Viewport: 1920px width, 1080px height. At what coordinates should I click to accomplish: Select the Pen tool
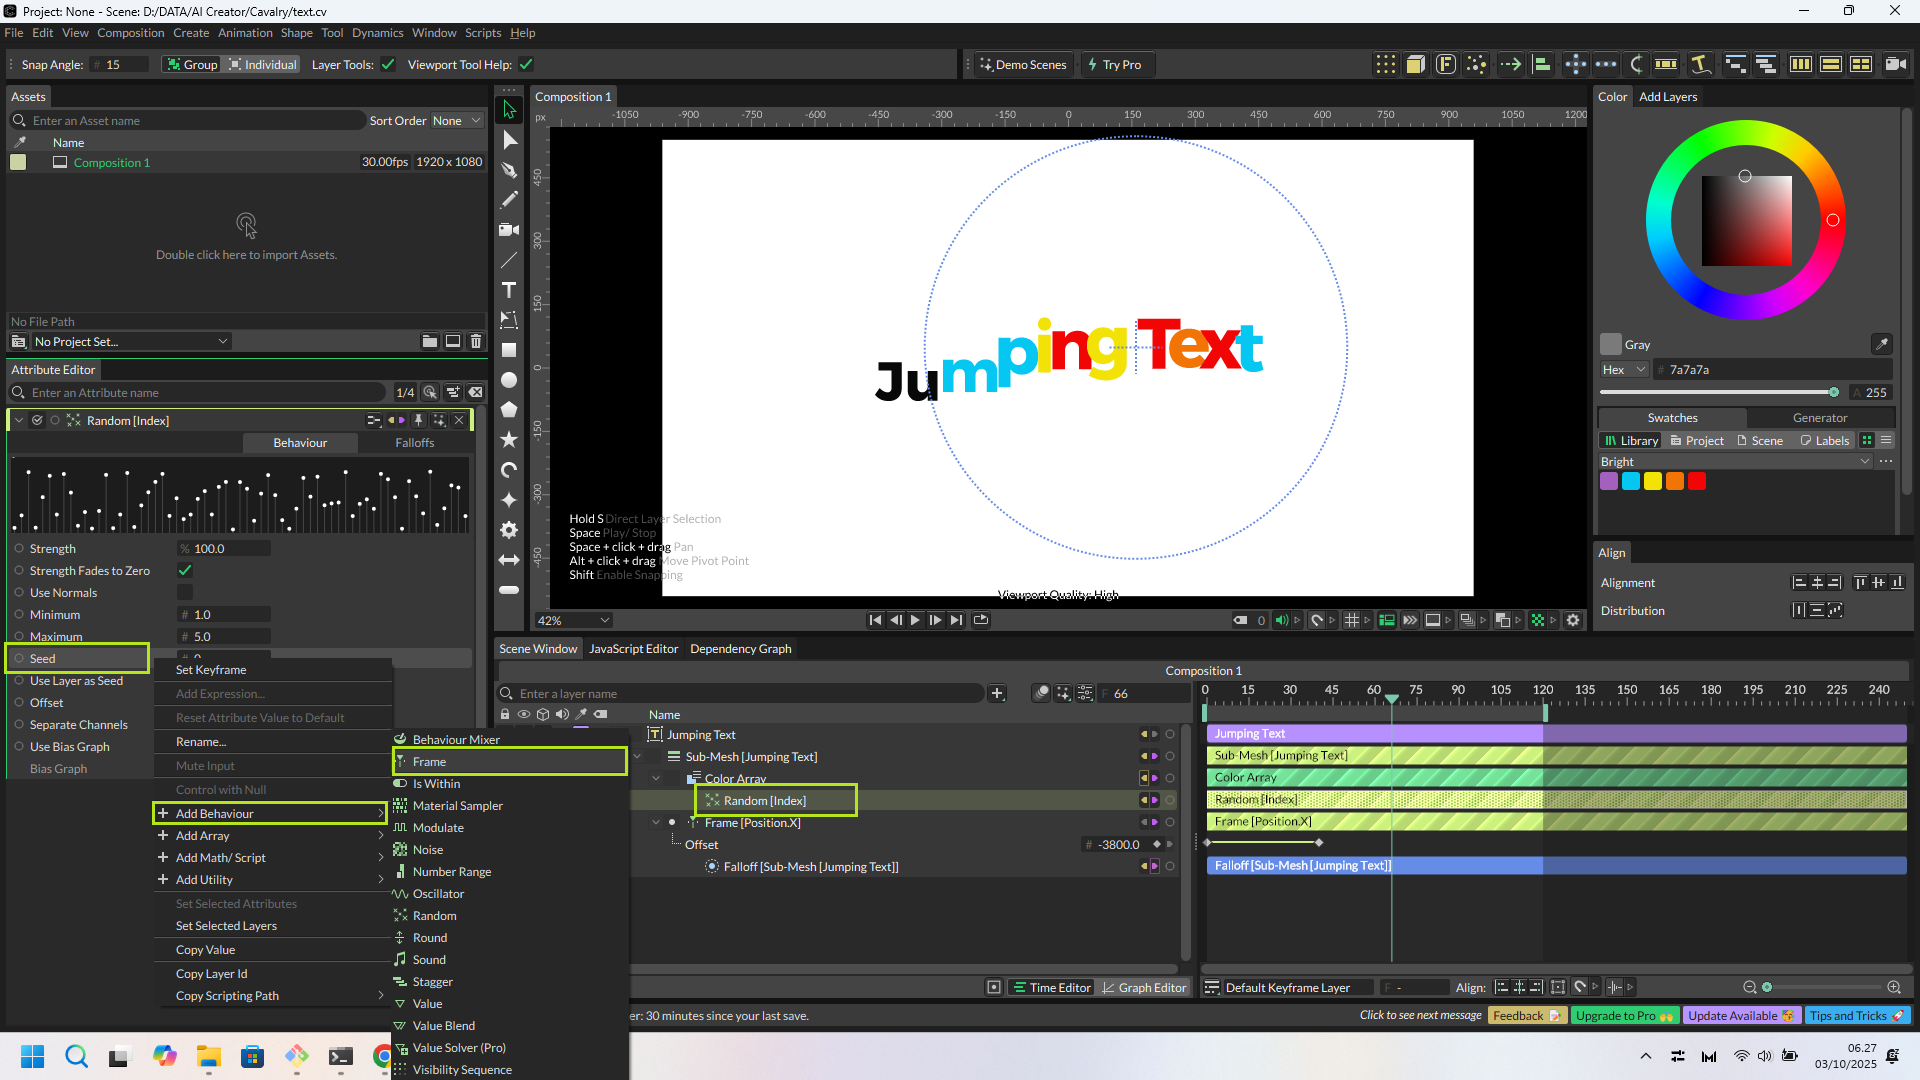509,170
